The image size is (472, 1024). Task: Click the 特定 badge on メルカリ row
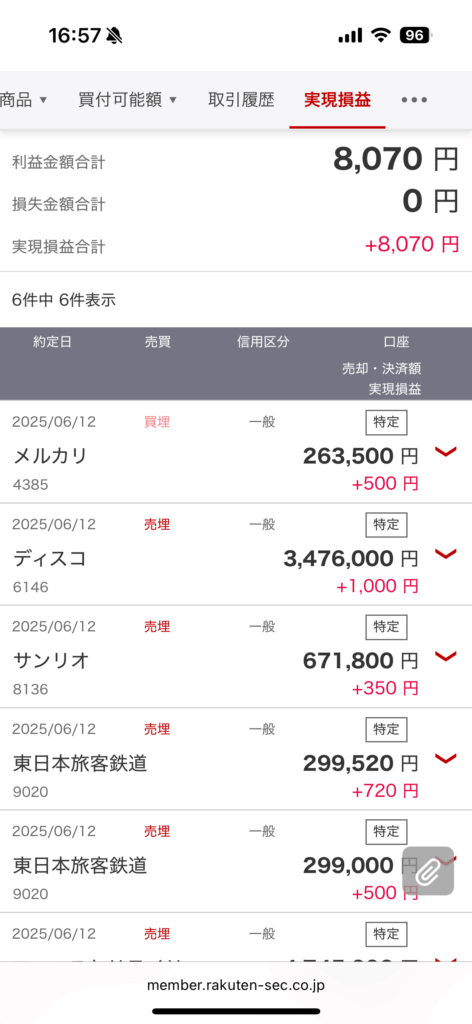coord(386,422)
